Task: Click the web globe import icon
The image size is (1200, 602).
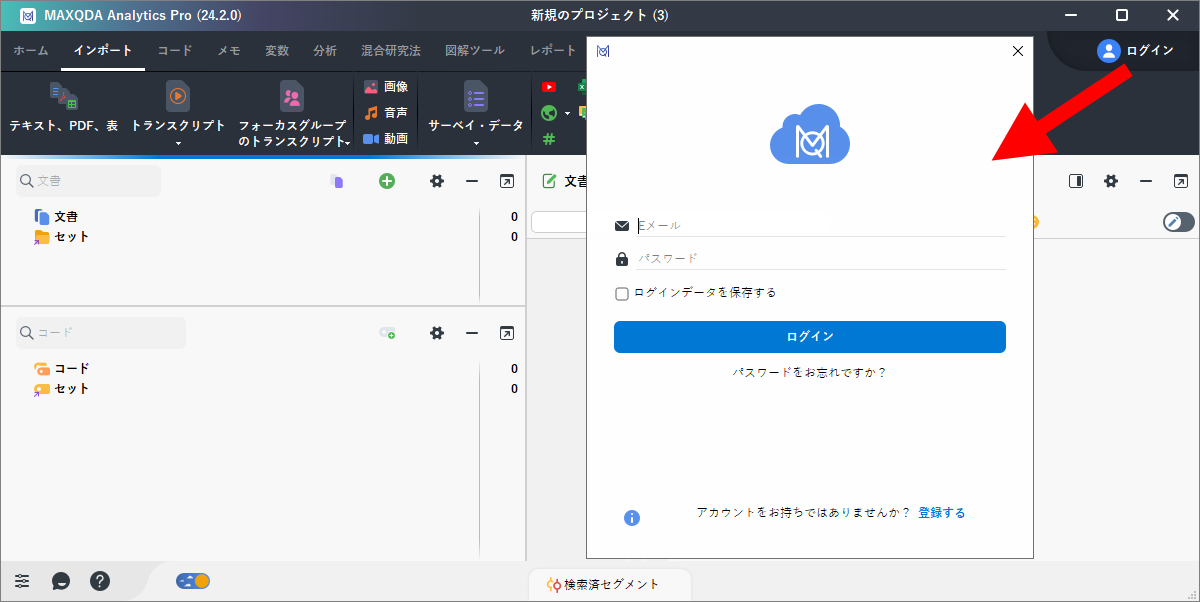Action: coord(548,113)
